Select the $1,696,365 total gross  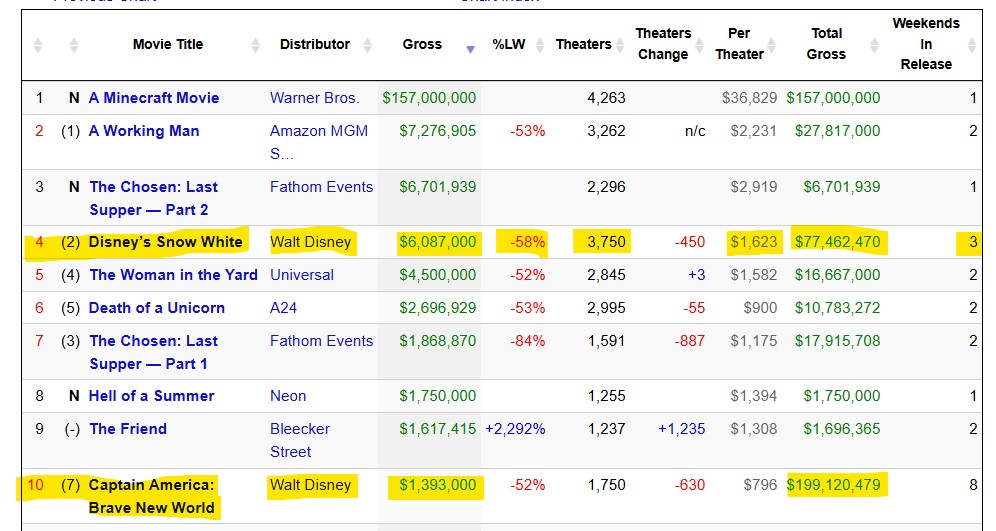point(842,429)
